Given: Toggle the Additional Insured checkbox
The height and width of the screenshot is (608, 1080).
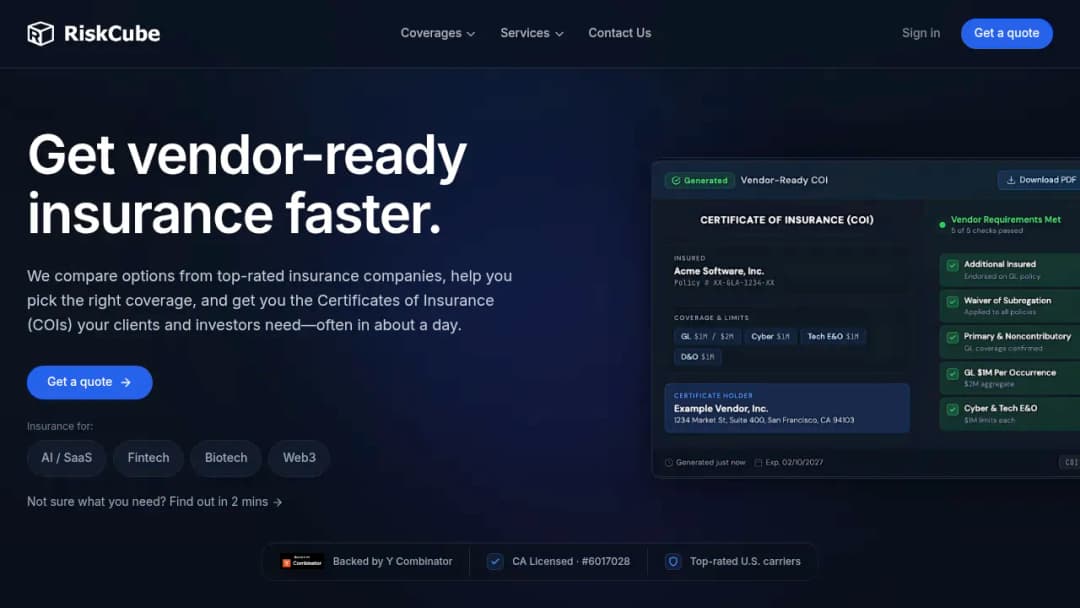Looking at the screenshot, I should tap(953, 265).
